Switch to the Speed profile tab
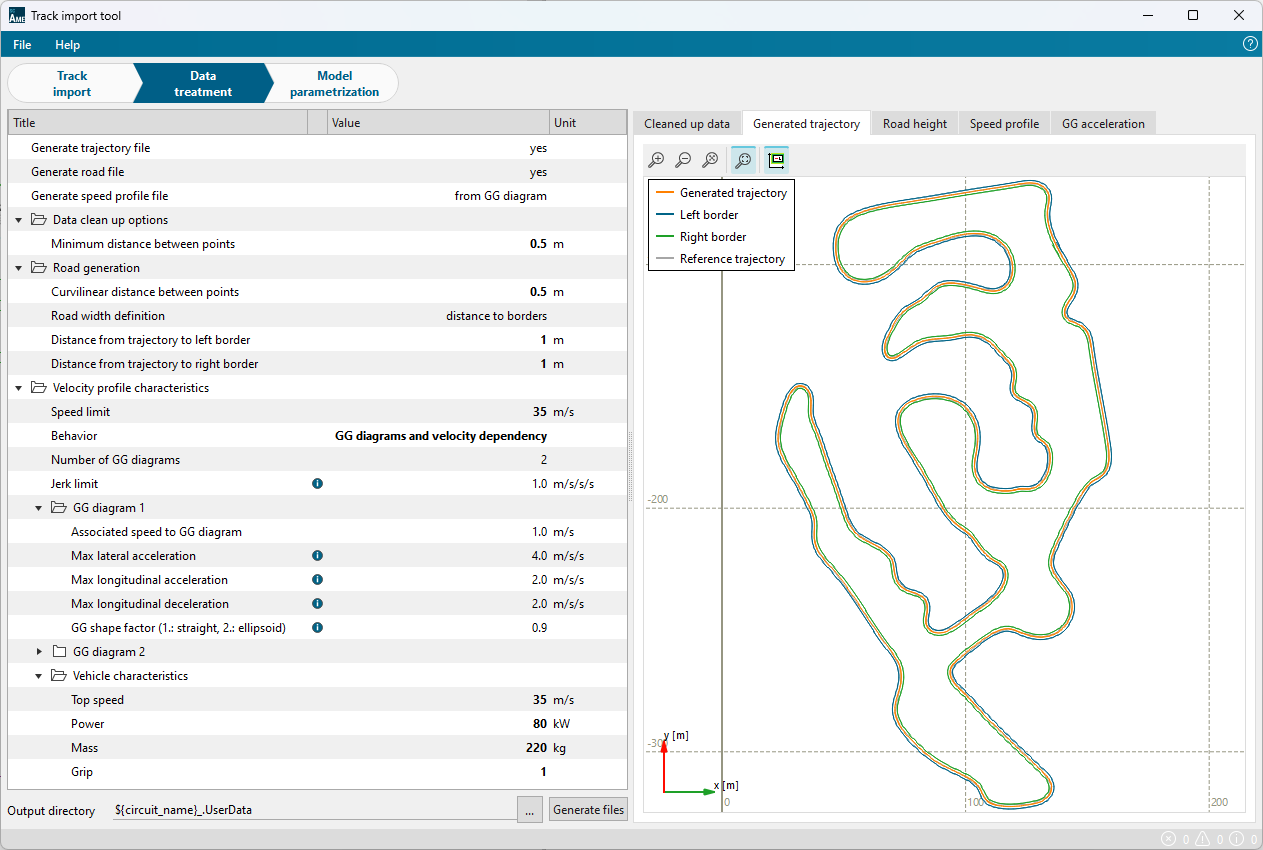1263x850 pixels. pyautogui.click(x=1004, y=124)
